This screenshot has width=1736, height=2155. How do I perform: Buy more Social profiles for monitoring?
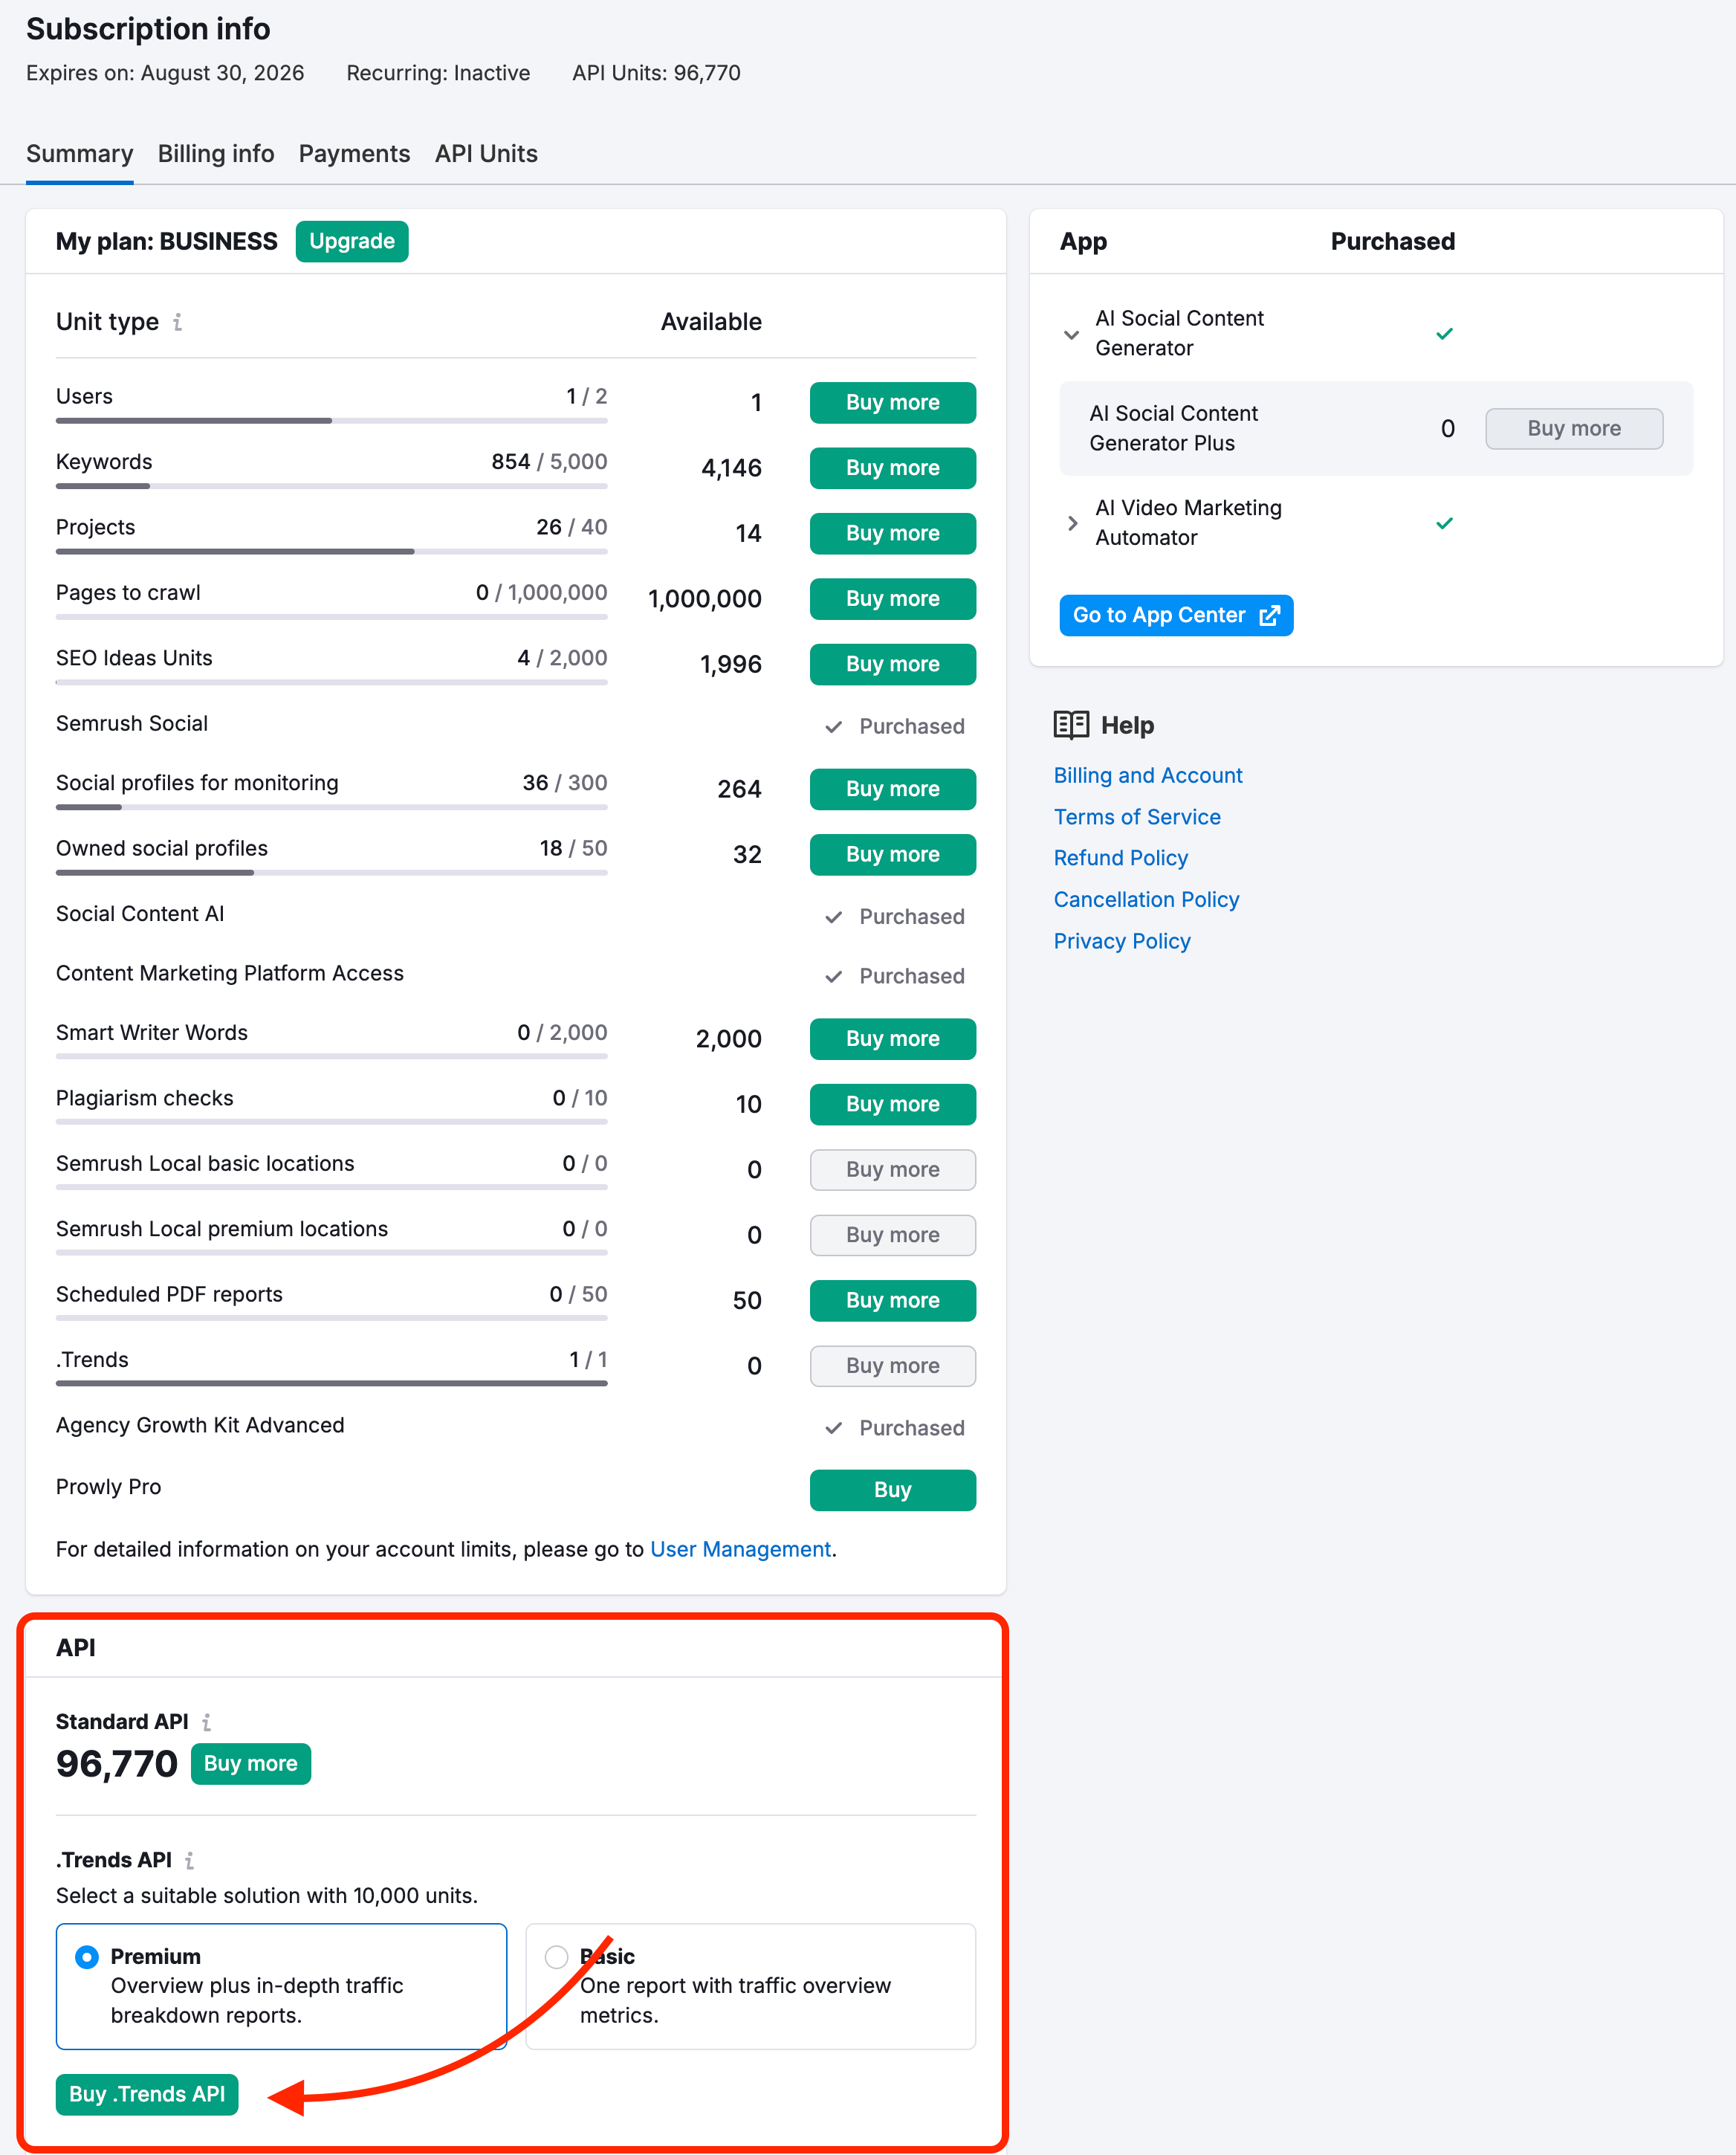[x=892, y=789]
